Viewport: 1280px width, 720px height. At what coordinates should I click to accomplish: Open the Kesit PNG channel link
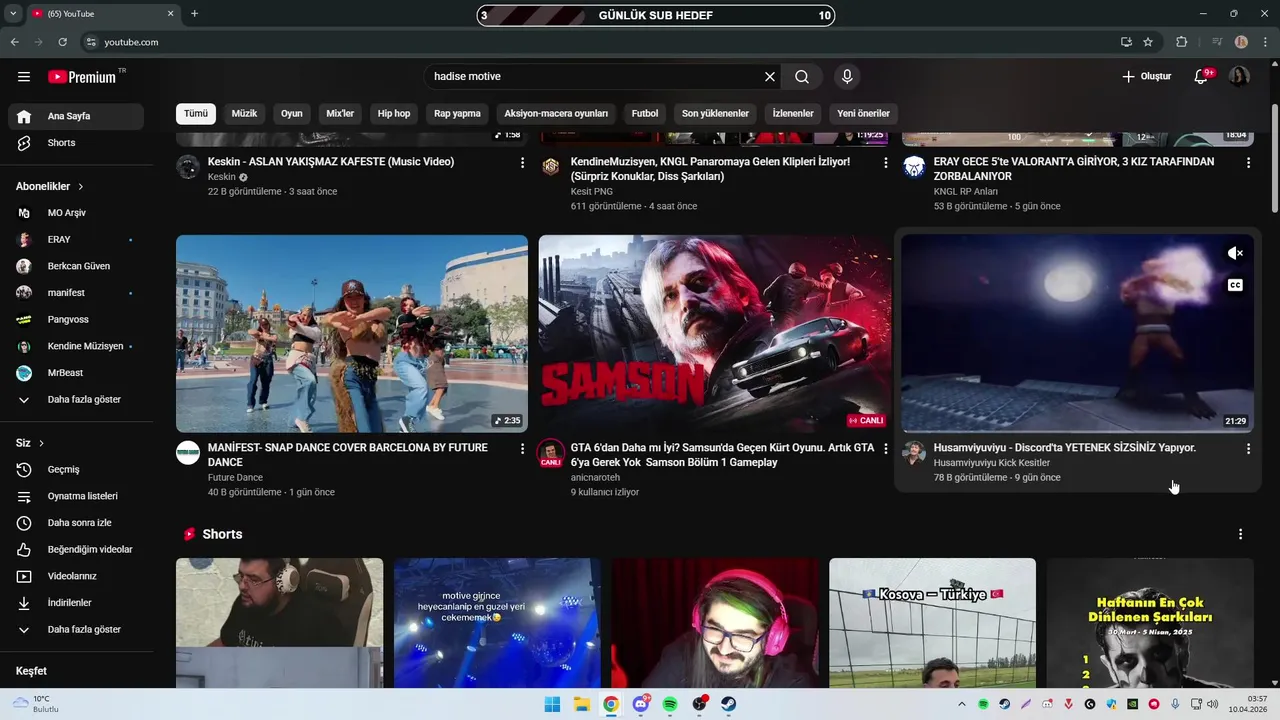592,191
